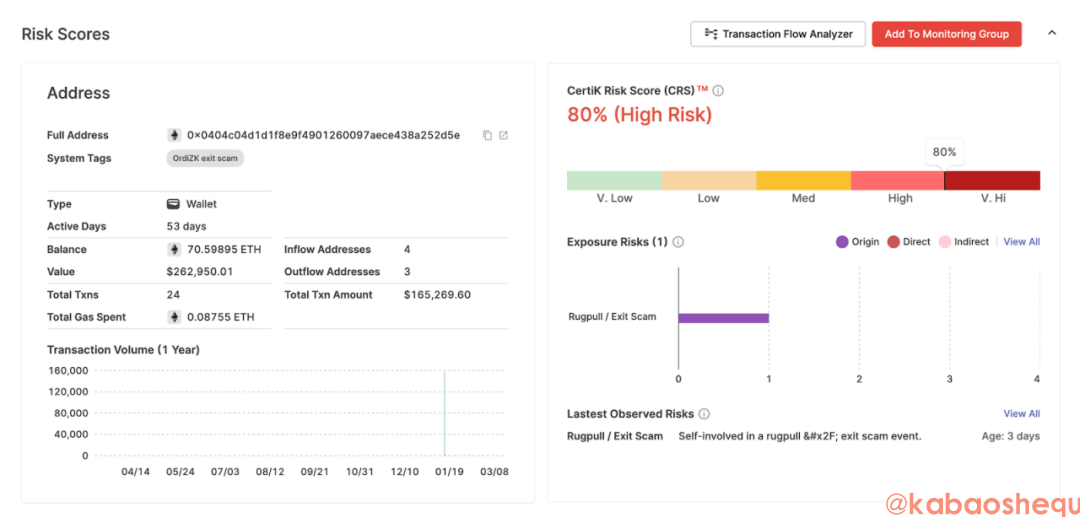Open the Transaction Flow Analyzer
This screenshot has width=1080, height=518.
(x=777, y=34)
